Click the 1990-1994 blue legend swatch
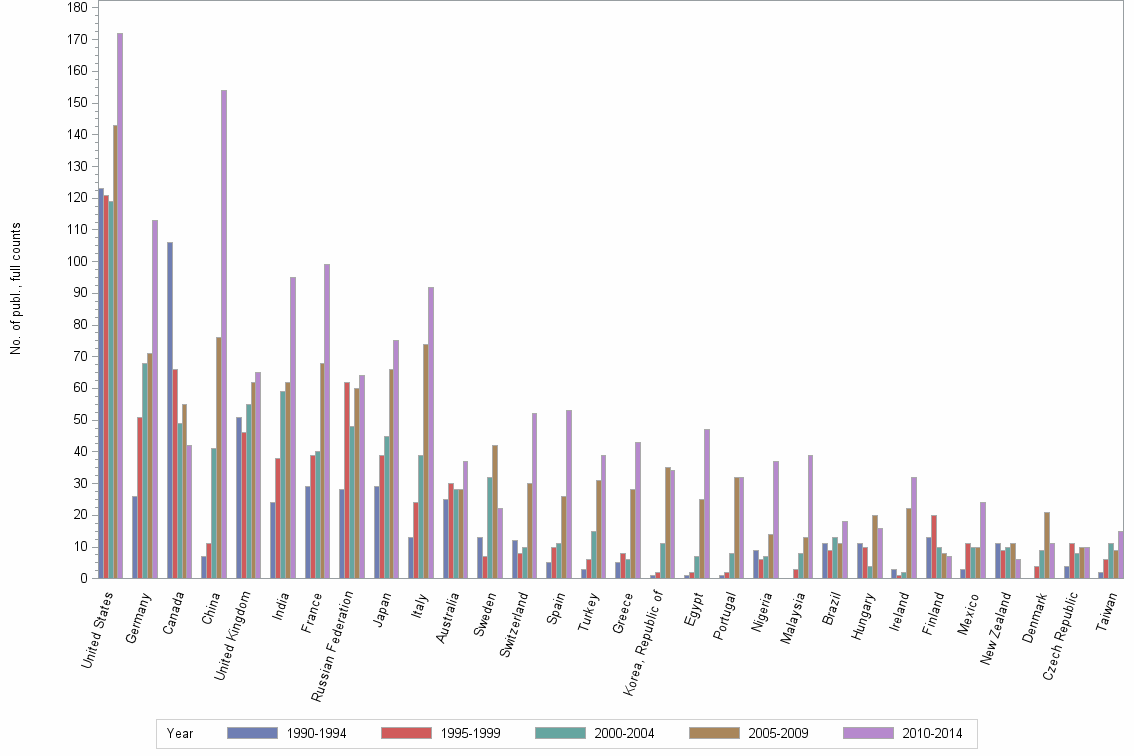This screenshot has height=756, width=1134. point(253,733)
